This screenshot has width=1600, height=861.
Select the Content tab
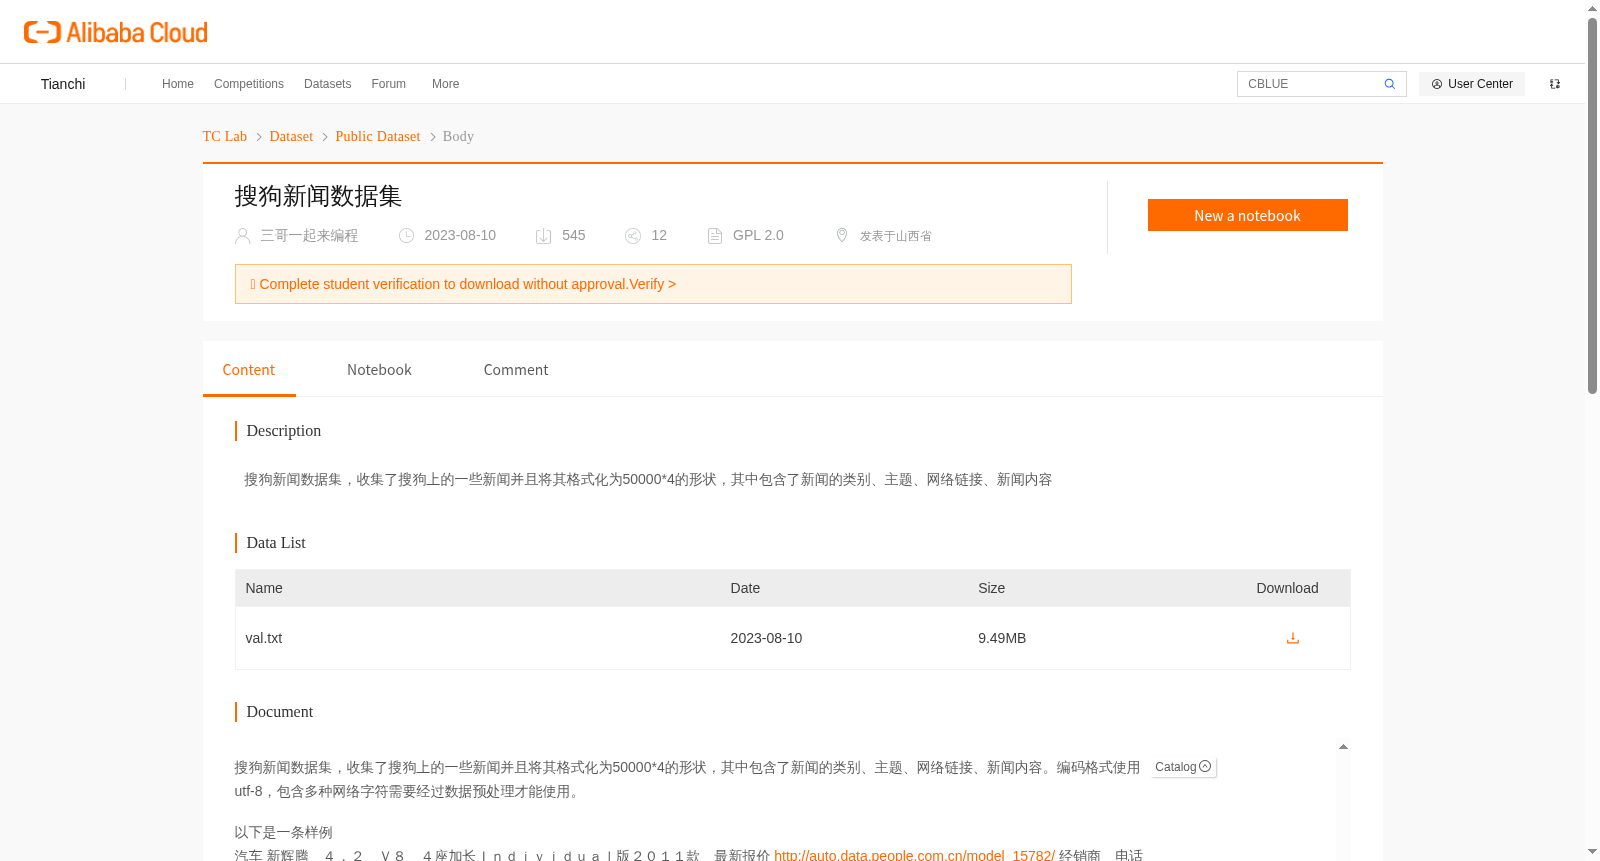(249, 370)
